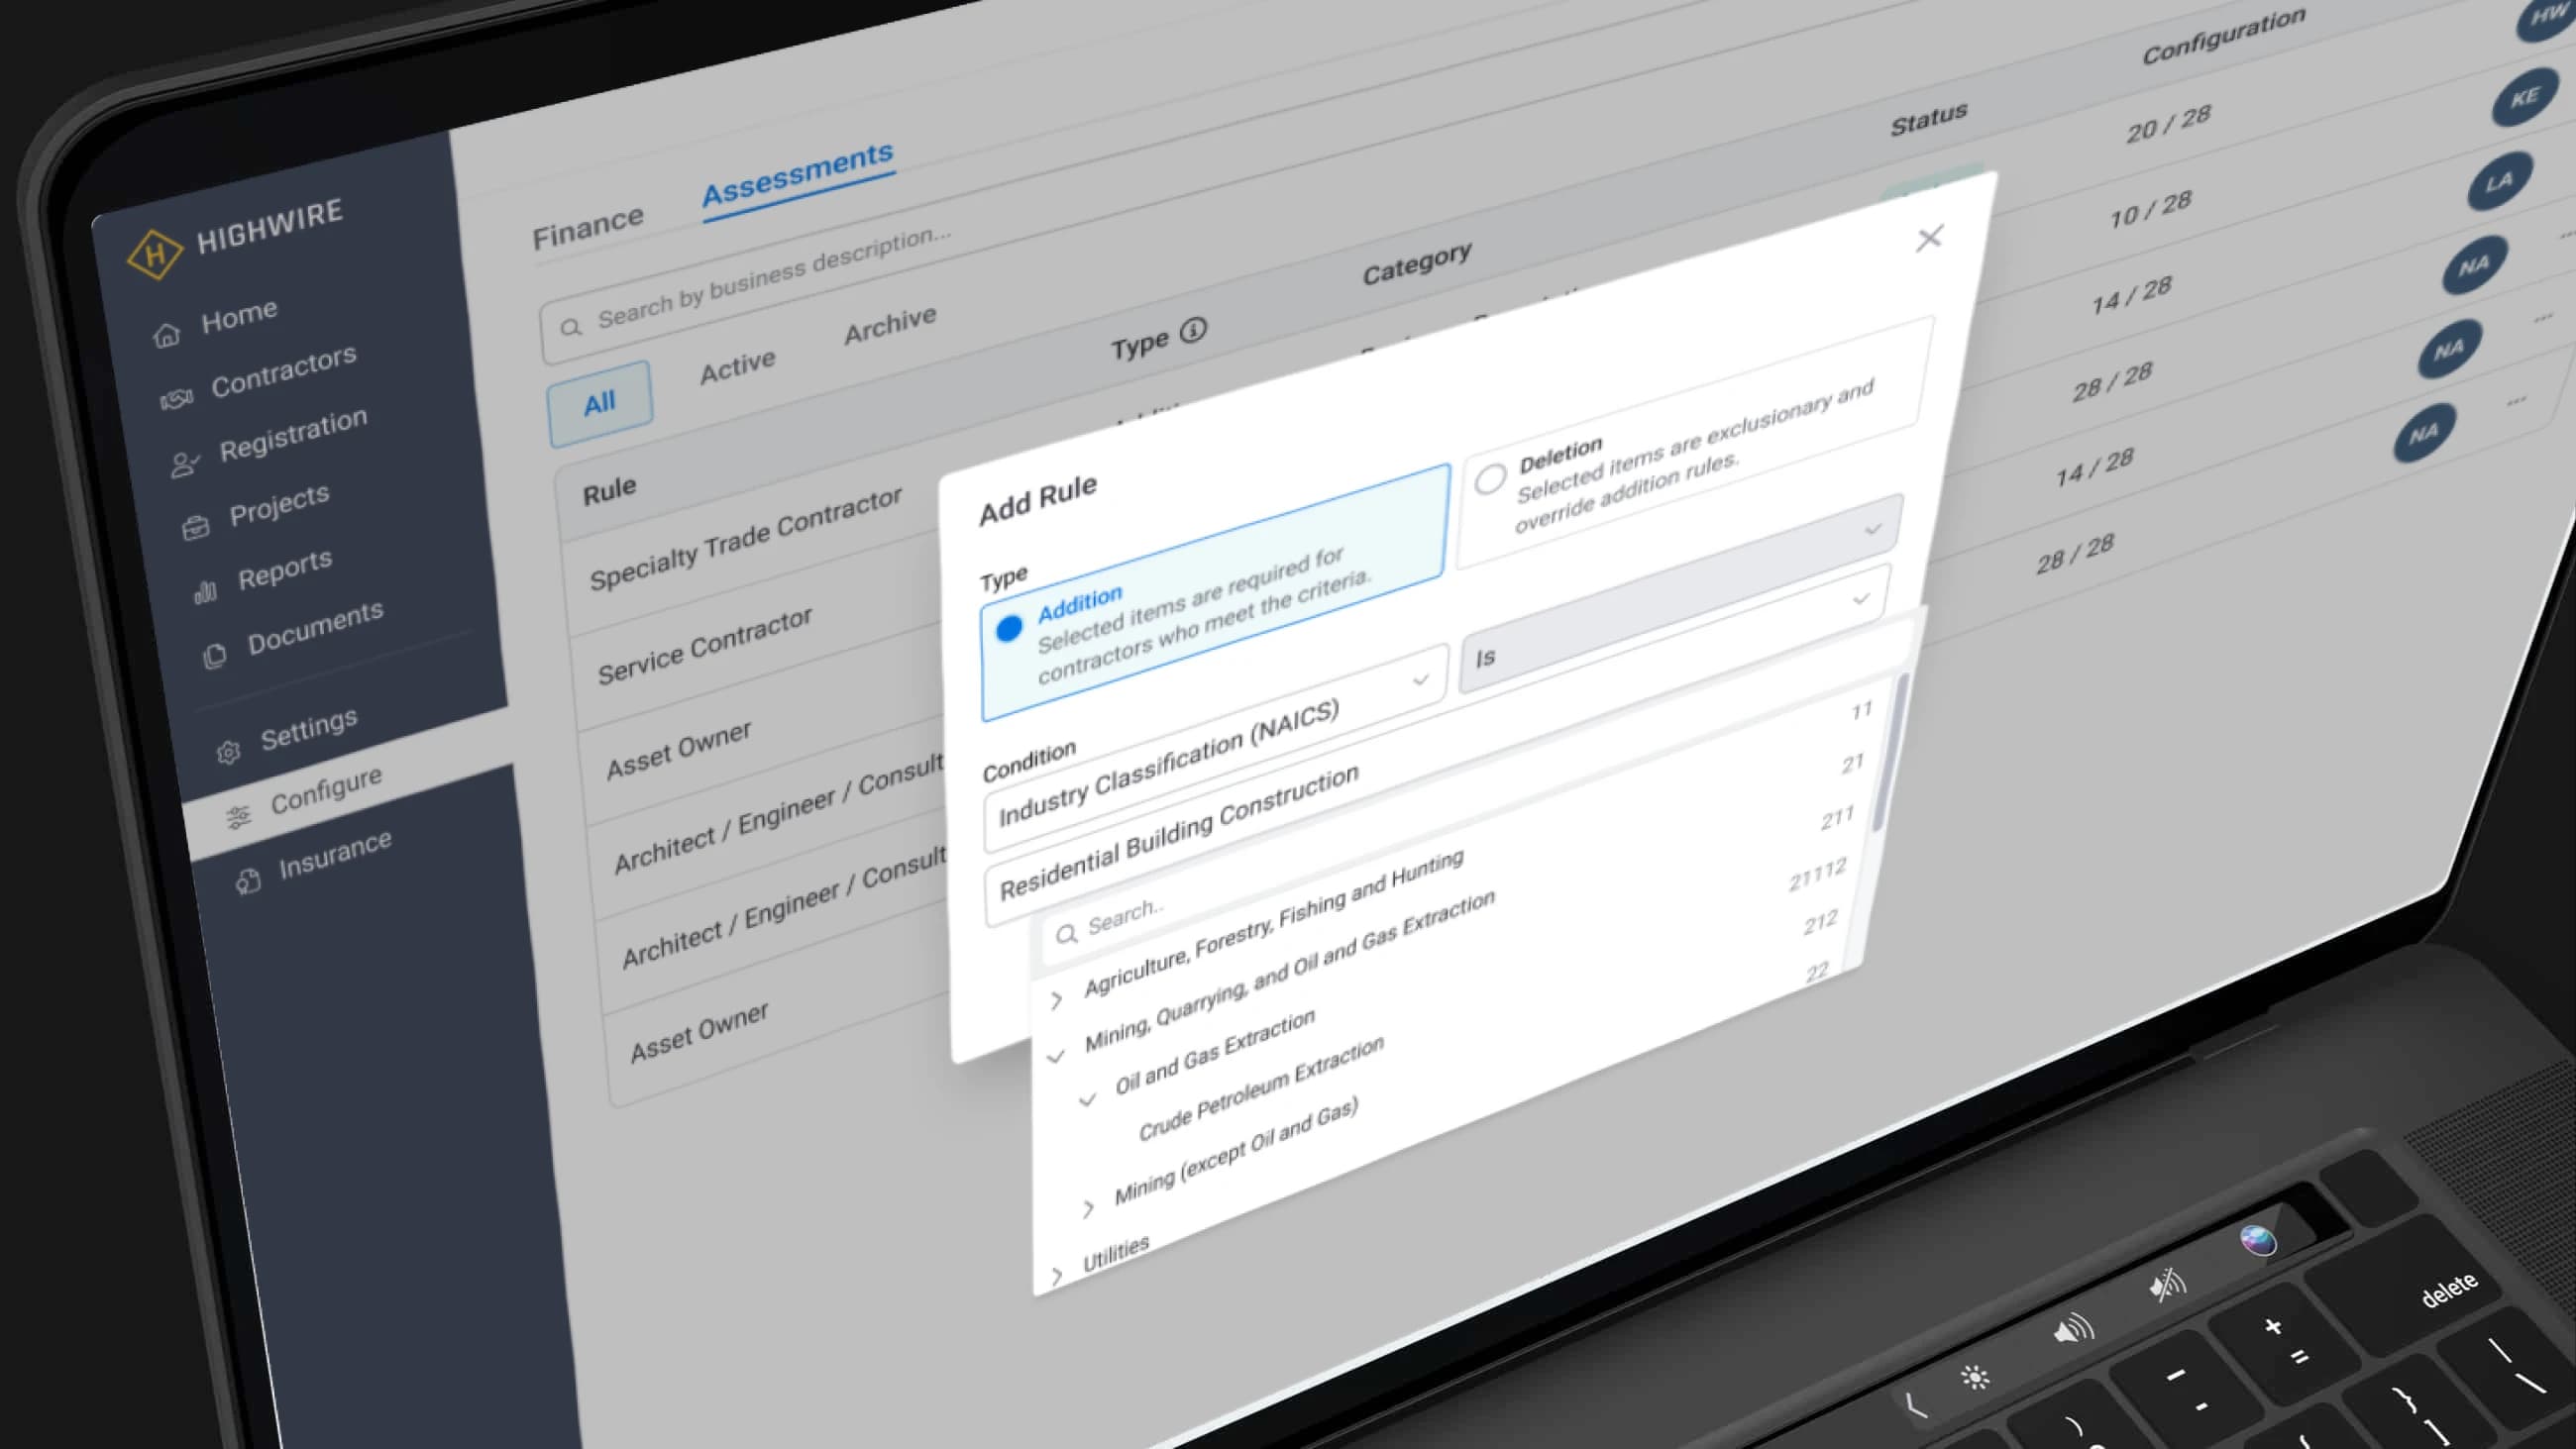The height and width of the screenshot is (1449, 2576).
Task: Open the Specialty Trade Contractor rule
Action: tap(745, 540)
